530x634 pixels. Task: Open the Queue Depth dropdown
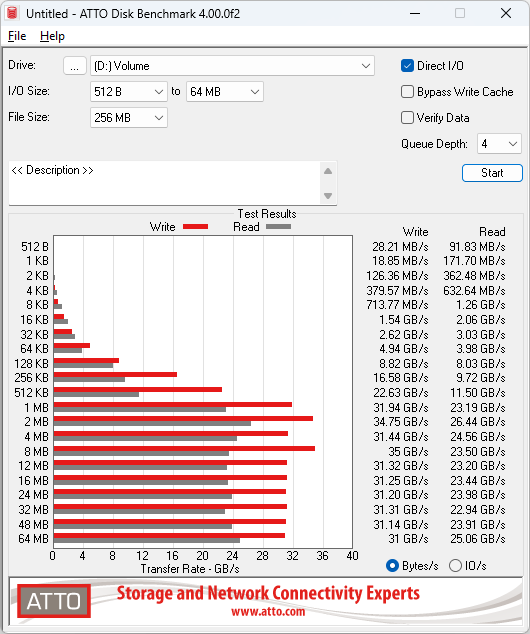(x=499, y=144)
